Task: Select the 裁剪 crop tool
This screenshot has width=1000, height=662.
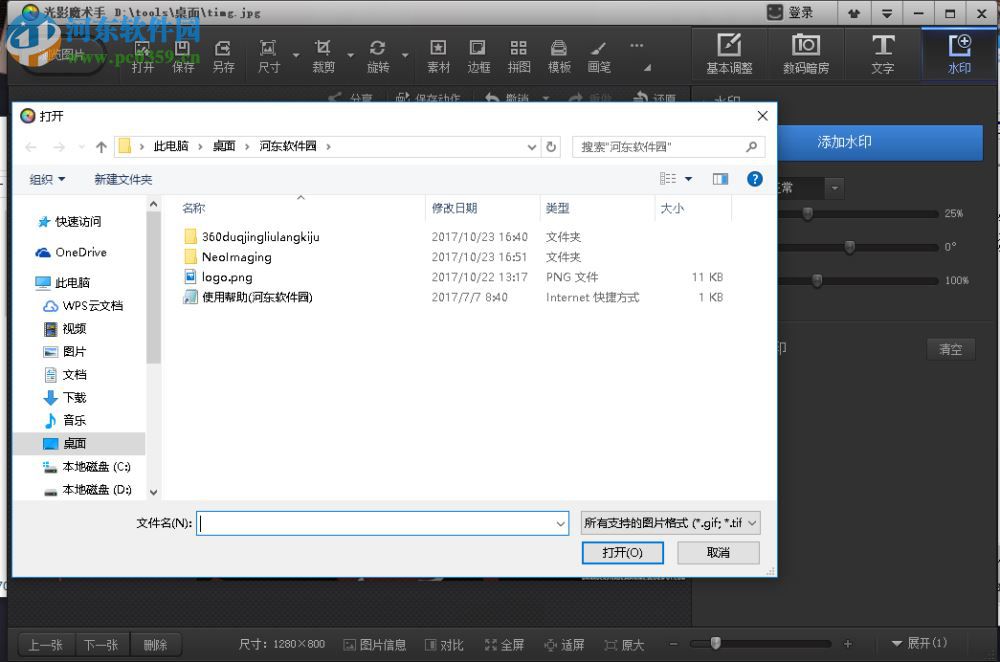Action: (x=322, y=55)
